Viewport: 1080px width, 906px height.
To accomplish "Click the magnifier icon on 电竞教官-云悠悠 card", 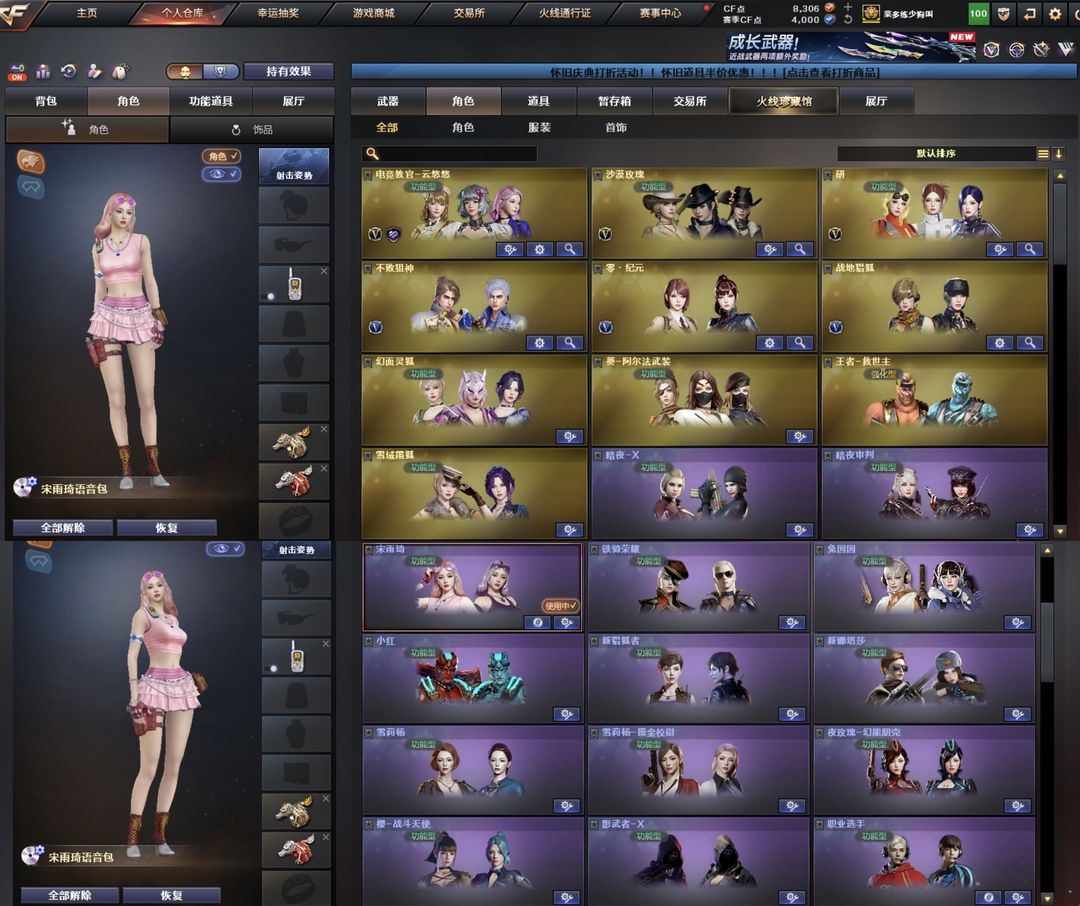I will [570, 249].
